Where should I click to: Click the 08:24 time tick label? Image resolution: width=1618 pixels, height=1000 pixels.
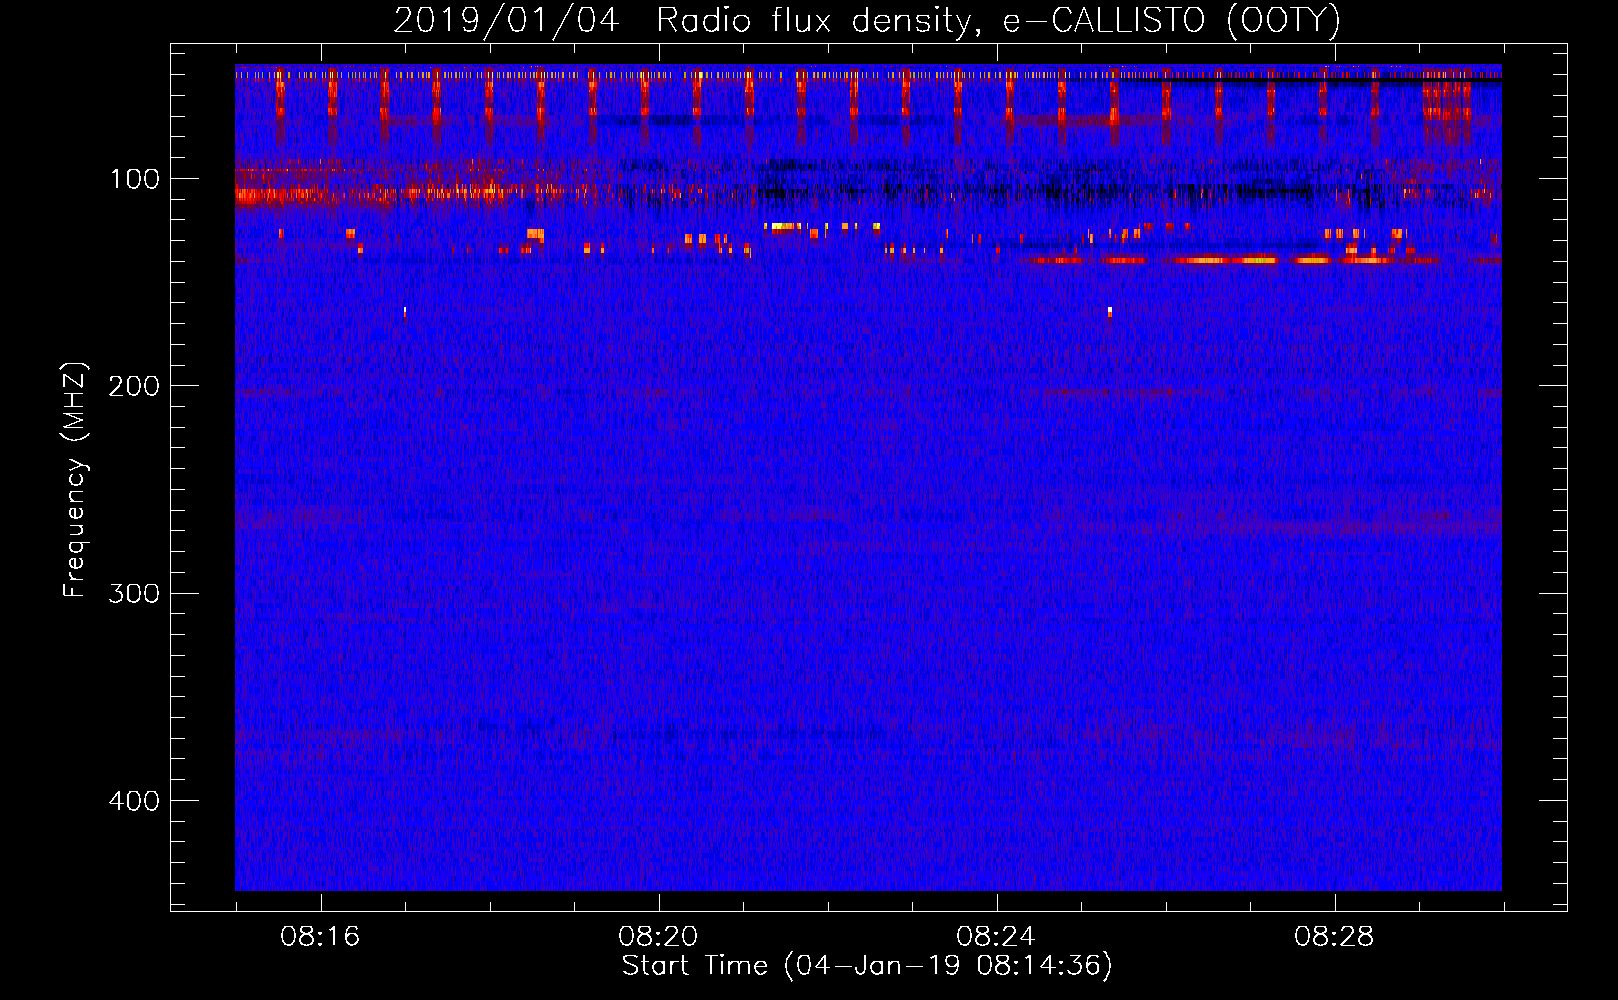point(996,937)
